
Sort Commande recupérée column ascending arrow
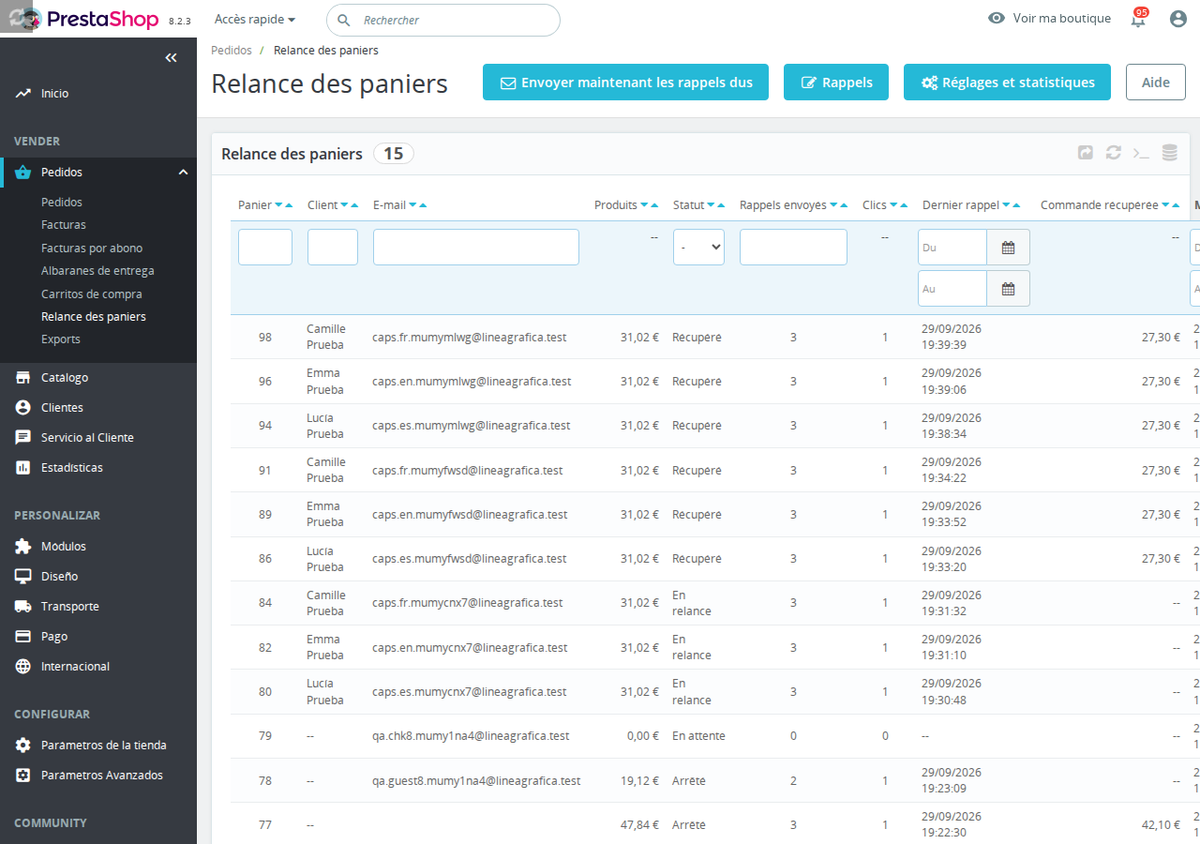point(1176,206)
